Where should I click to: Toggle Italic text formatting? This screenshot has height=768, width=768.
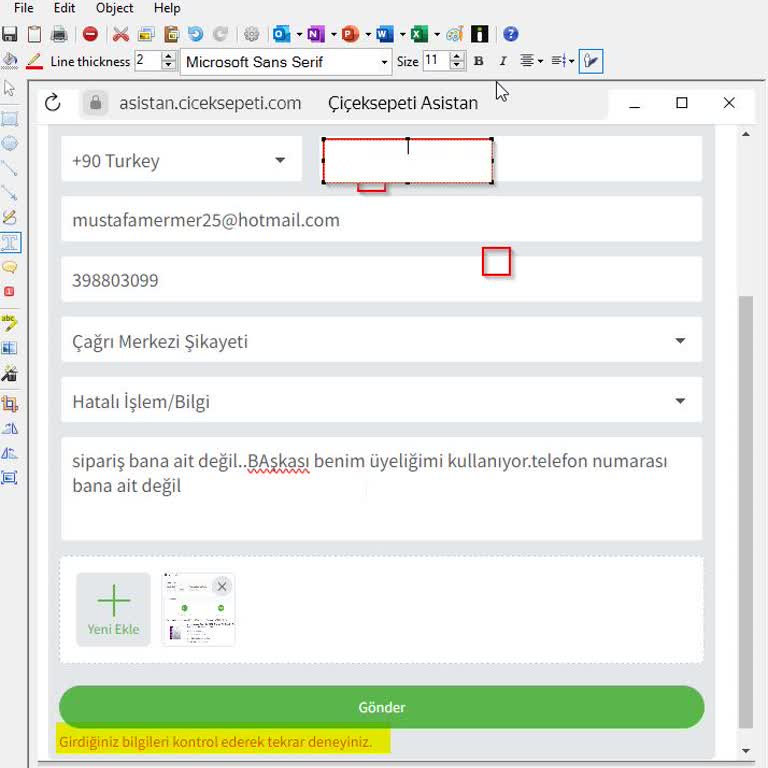coord(503,61)
